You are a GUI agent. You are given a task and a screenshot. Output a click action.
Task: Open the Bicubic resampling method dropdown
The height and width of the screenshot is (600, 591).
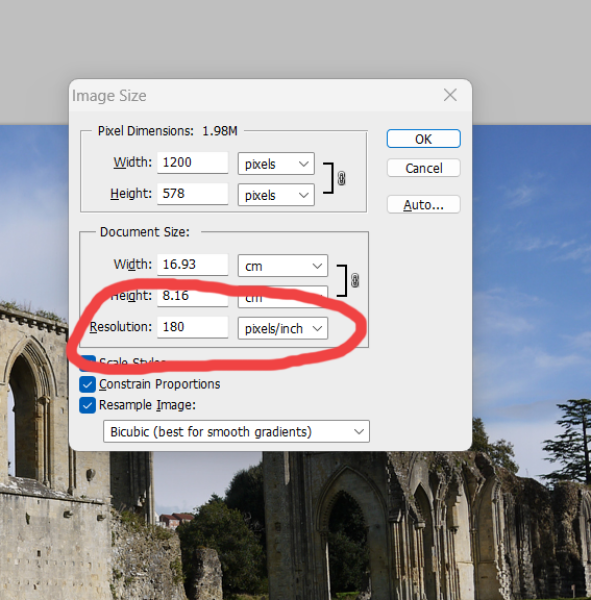click(236, 432)
